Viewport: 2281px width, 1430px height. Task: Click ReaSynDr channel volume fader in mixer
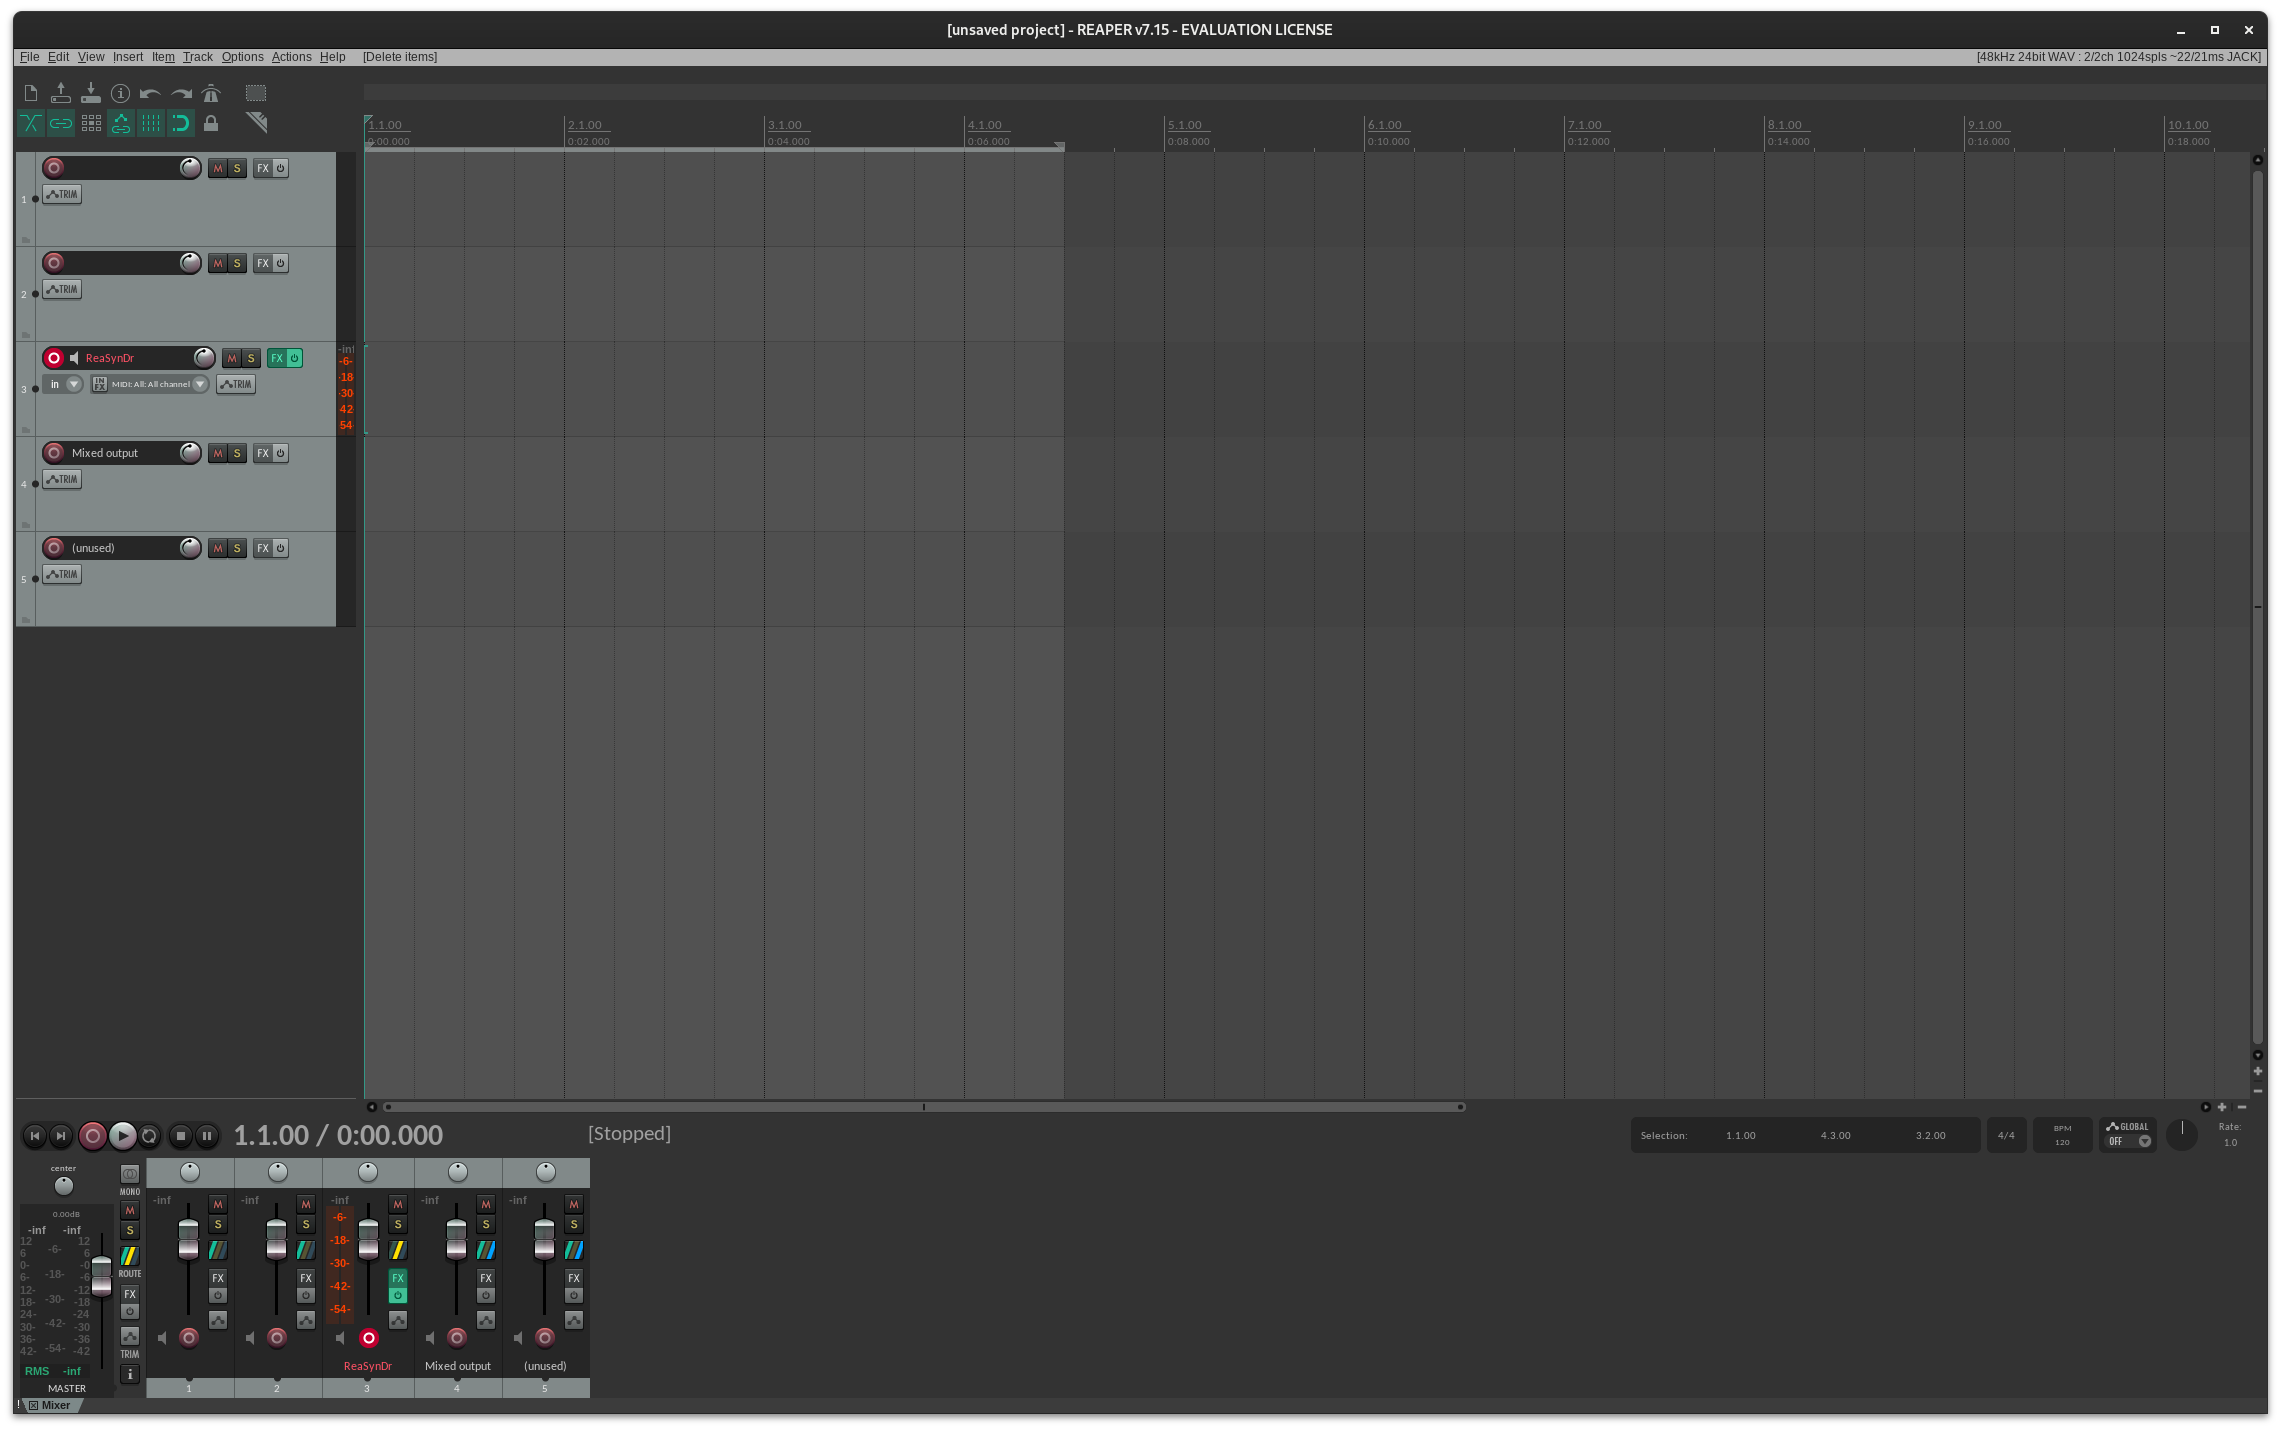pos(369,1240)
